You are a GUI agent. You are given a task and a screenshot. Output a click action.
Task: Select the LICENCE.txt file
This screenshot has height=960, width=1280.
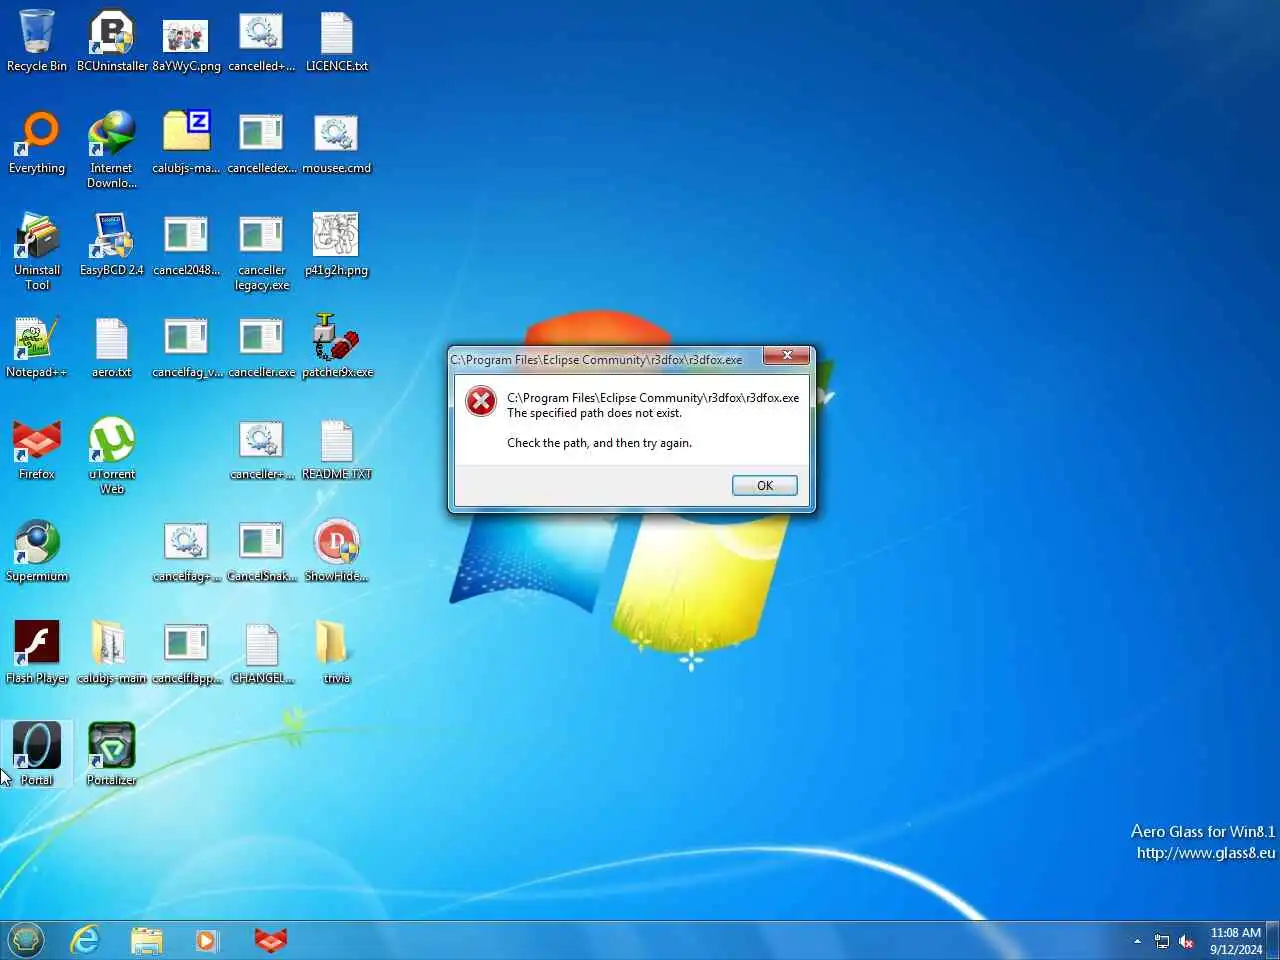click(337, 41)
